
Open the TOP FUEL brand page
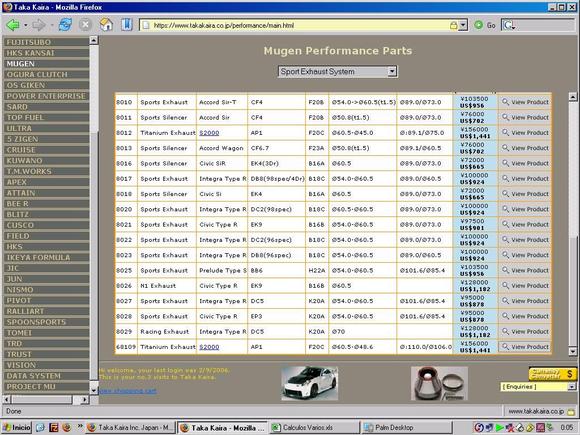point(46,117)
